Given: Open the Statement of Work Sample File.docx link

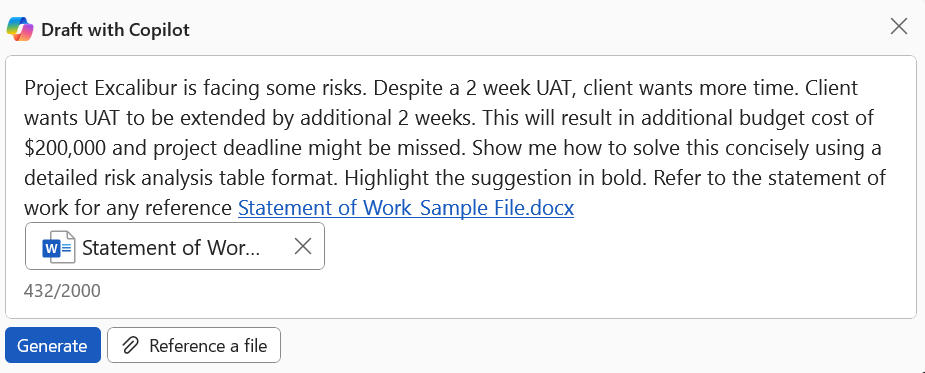Looking at the screenshot, I should pyautogui.click(x=406, y=208).
